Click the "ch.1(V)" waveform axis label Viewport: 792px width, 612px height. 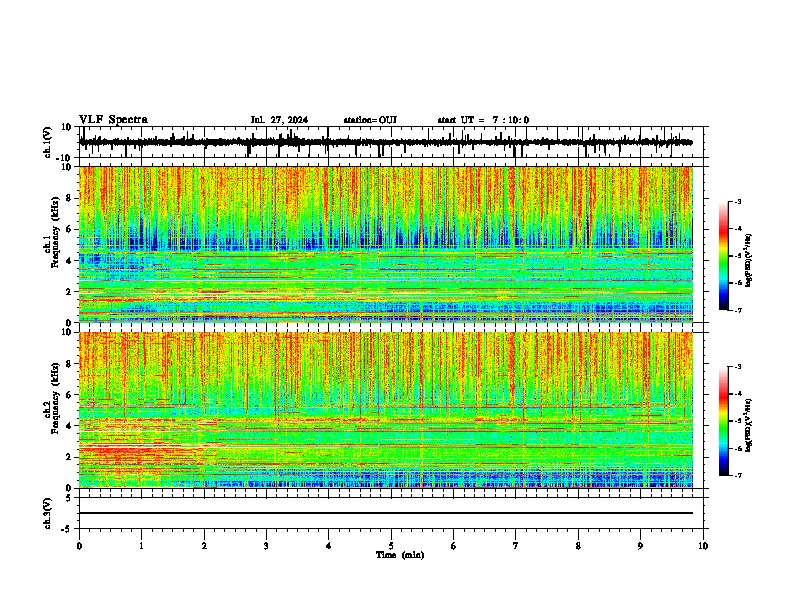[48, 142]
